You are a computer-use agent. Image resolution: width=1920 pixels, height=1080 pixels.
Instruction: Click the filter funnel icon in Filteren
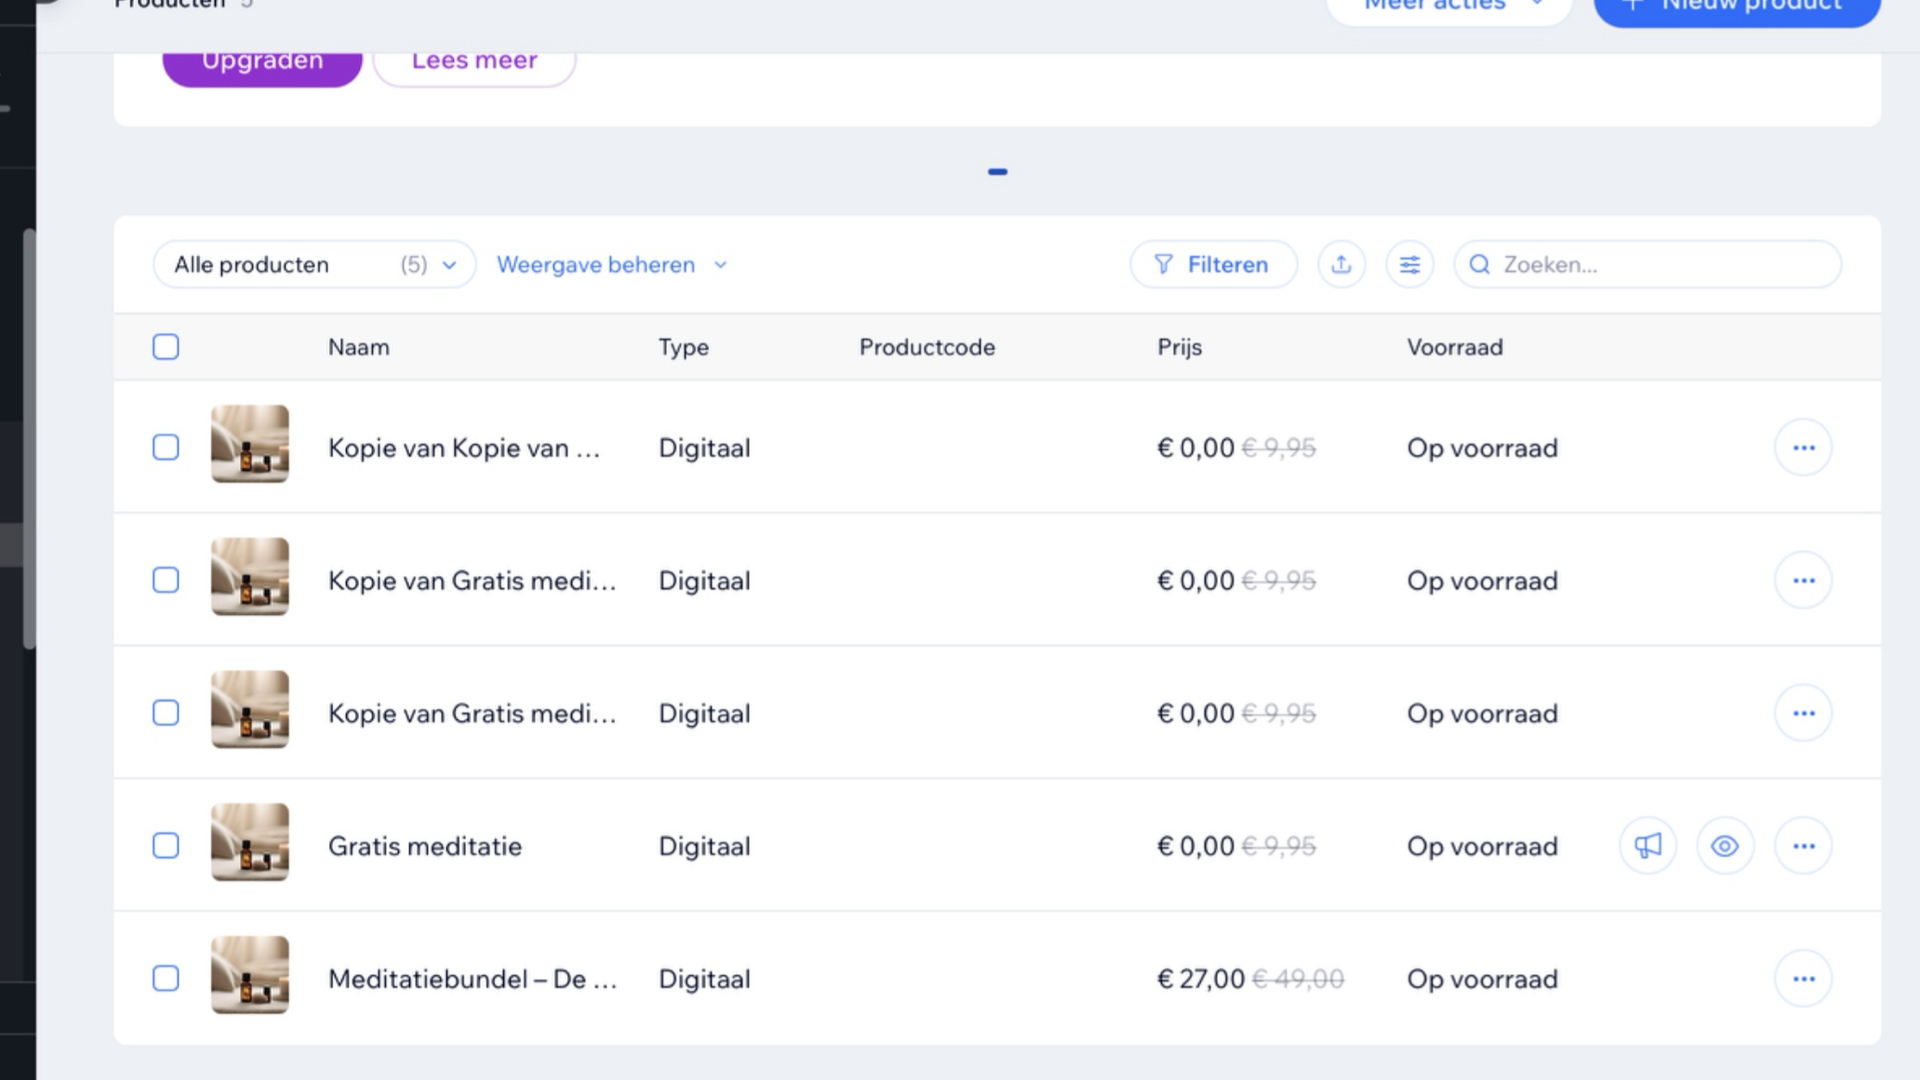(1163, 264)
